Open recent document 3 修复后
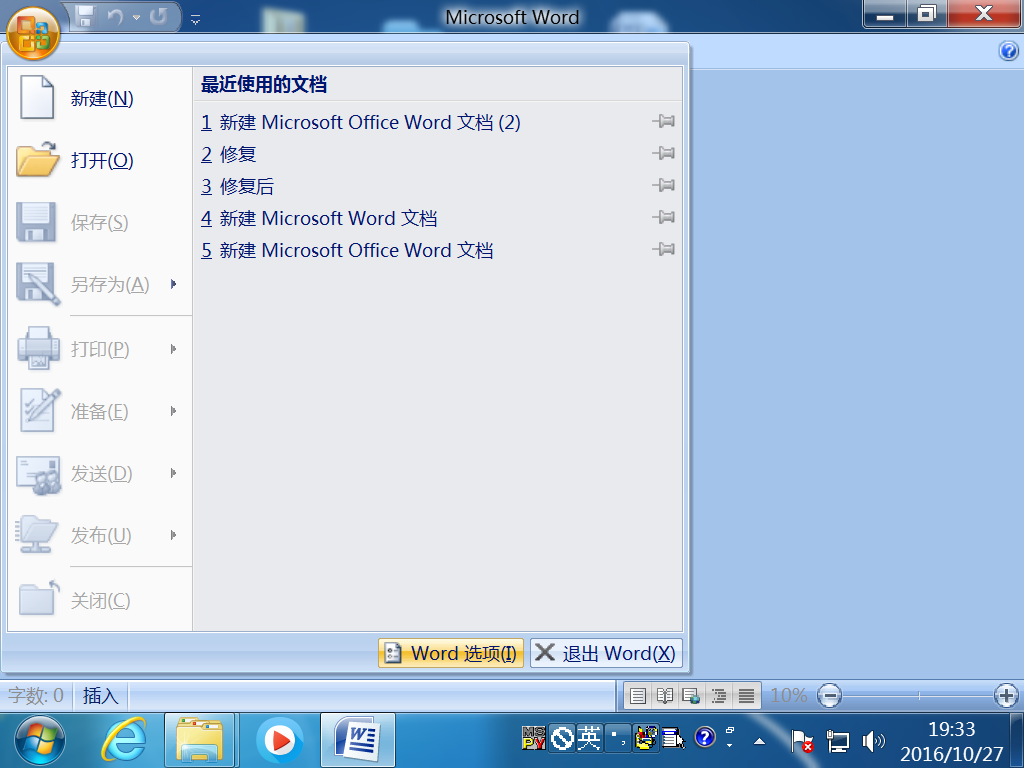 click(237, 186)
